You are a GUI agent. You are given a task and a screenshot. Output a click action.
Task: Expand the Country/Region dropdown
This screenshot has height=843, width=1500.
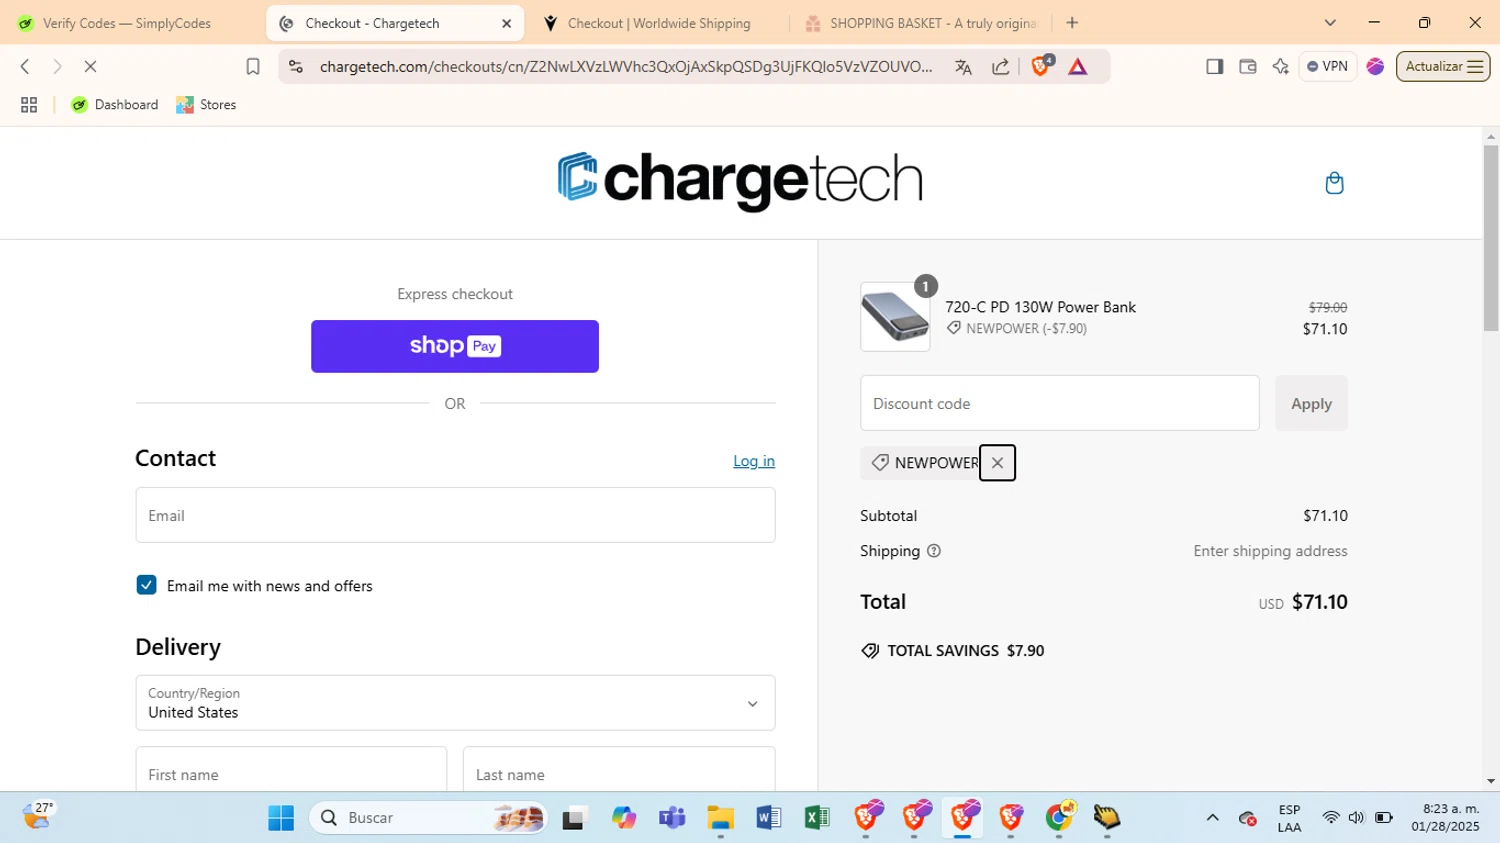click(x=455, y=703)
